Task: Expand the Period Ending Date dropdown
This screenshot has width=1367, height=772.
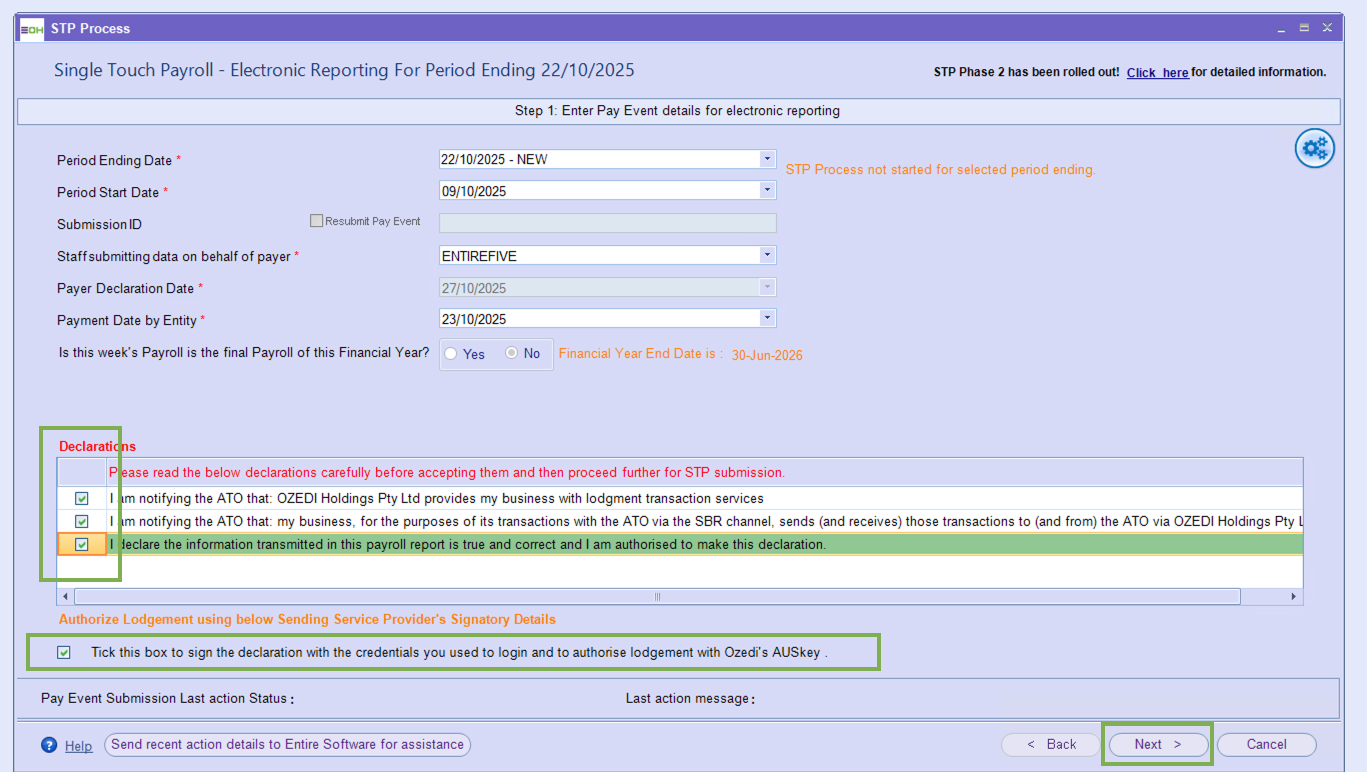Action: point(767,159)
